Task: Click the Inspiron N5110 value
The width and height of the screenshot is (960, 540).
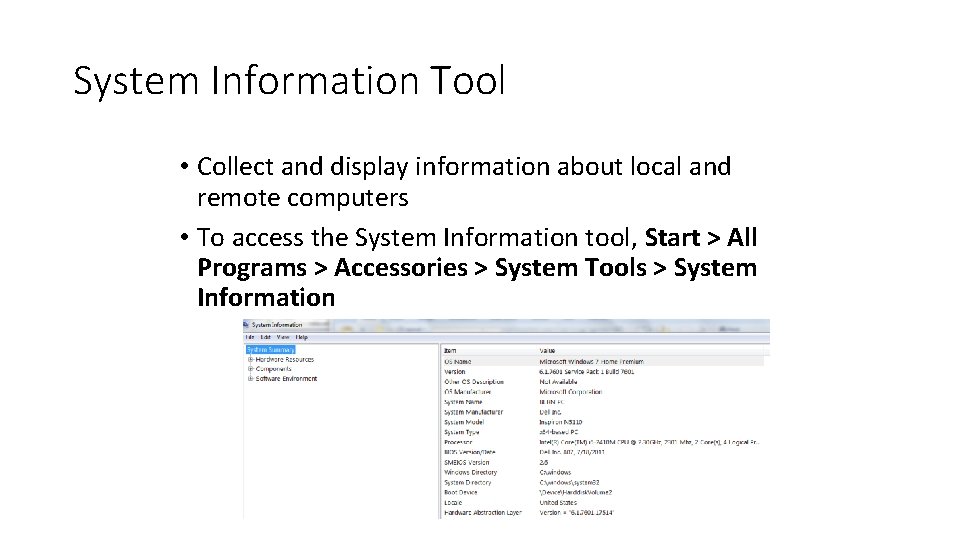Action: point(561,422)
